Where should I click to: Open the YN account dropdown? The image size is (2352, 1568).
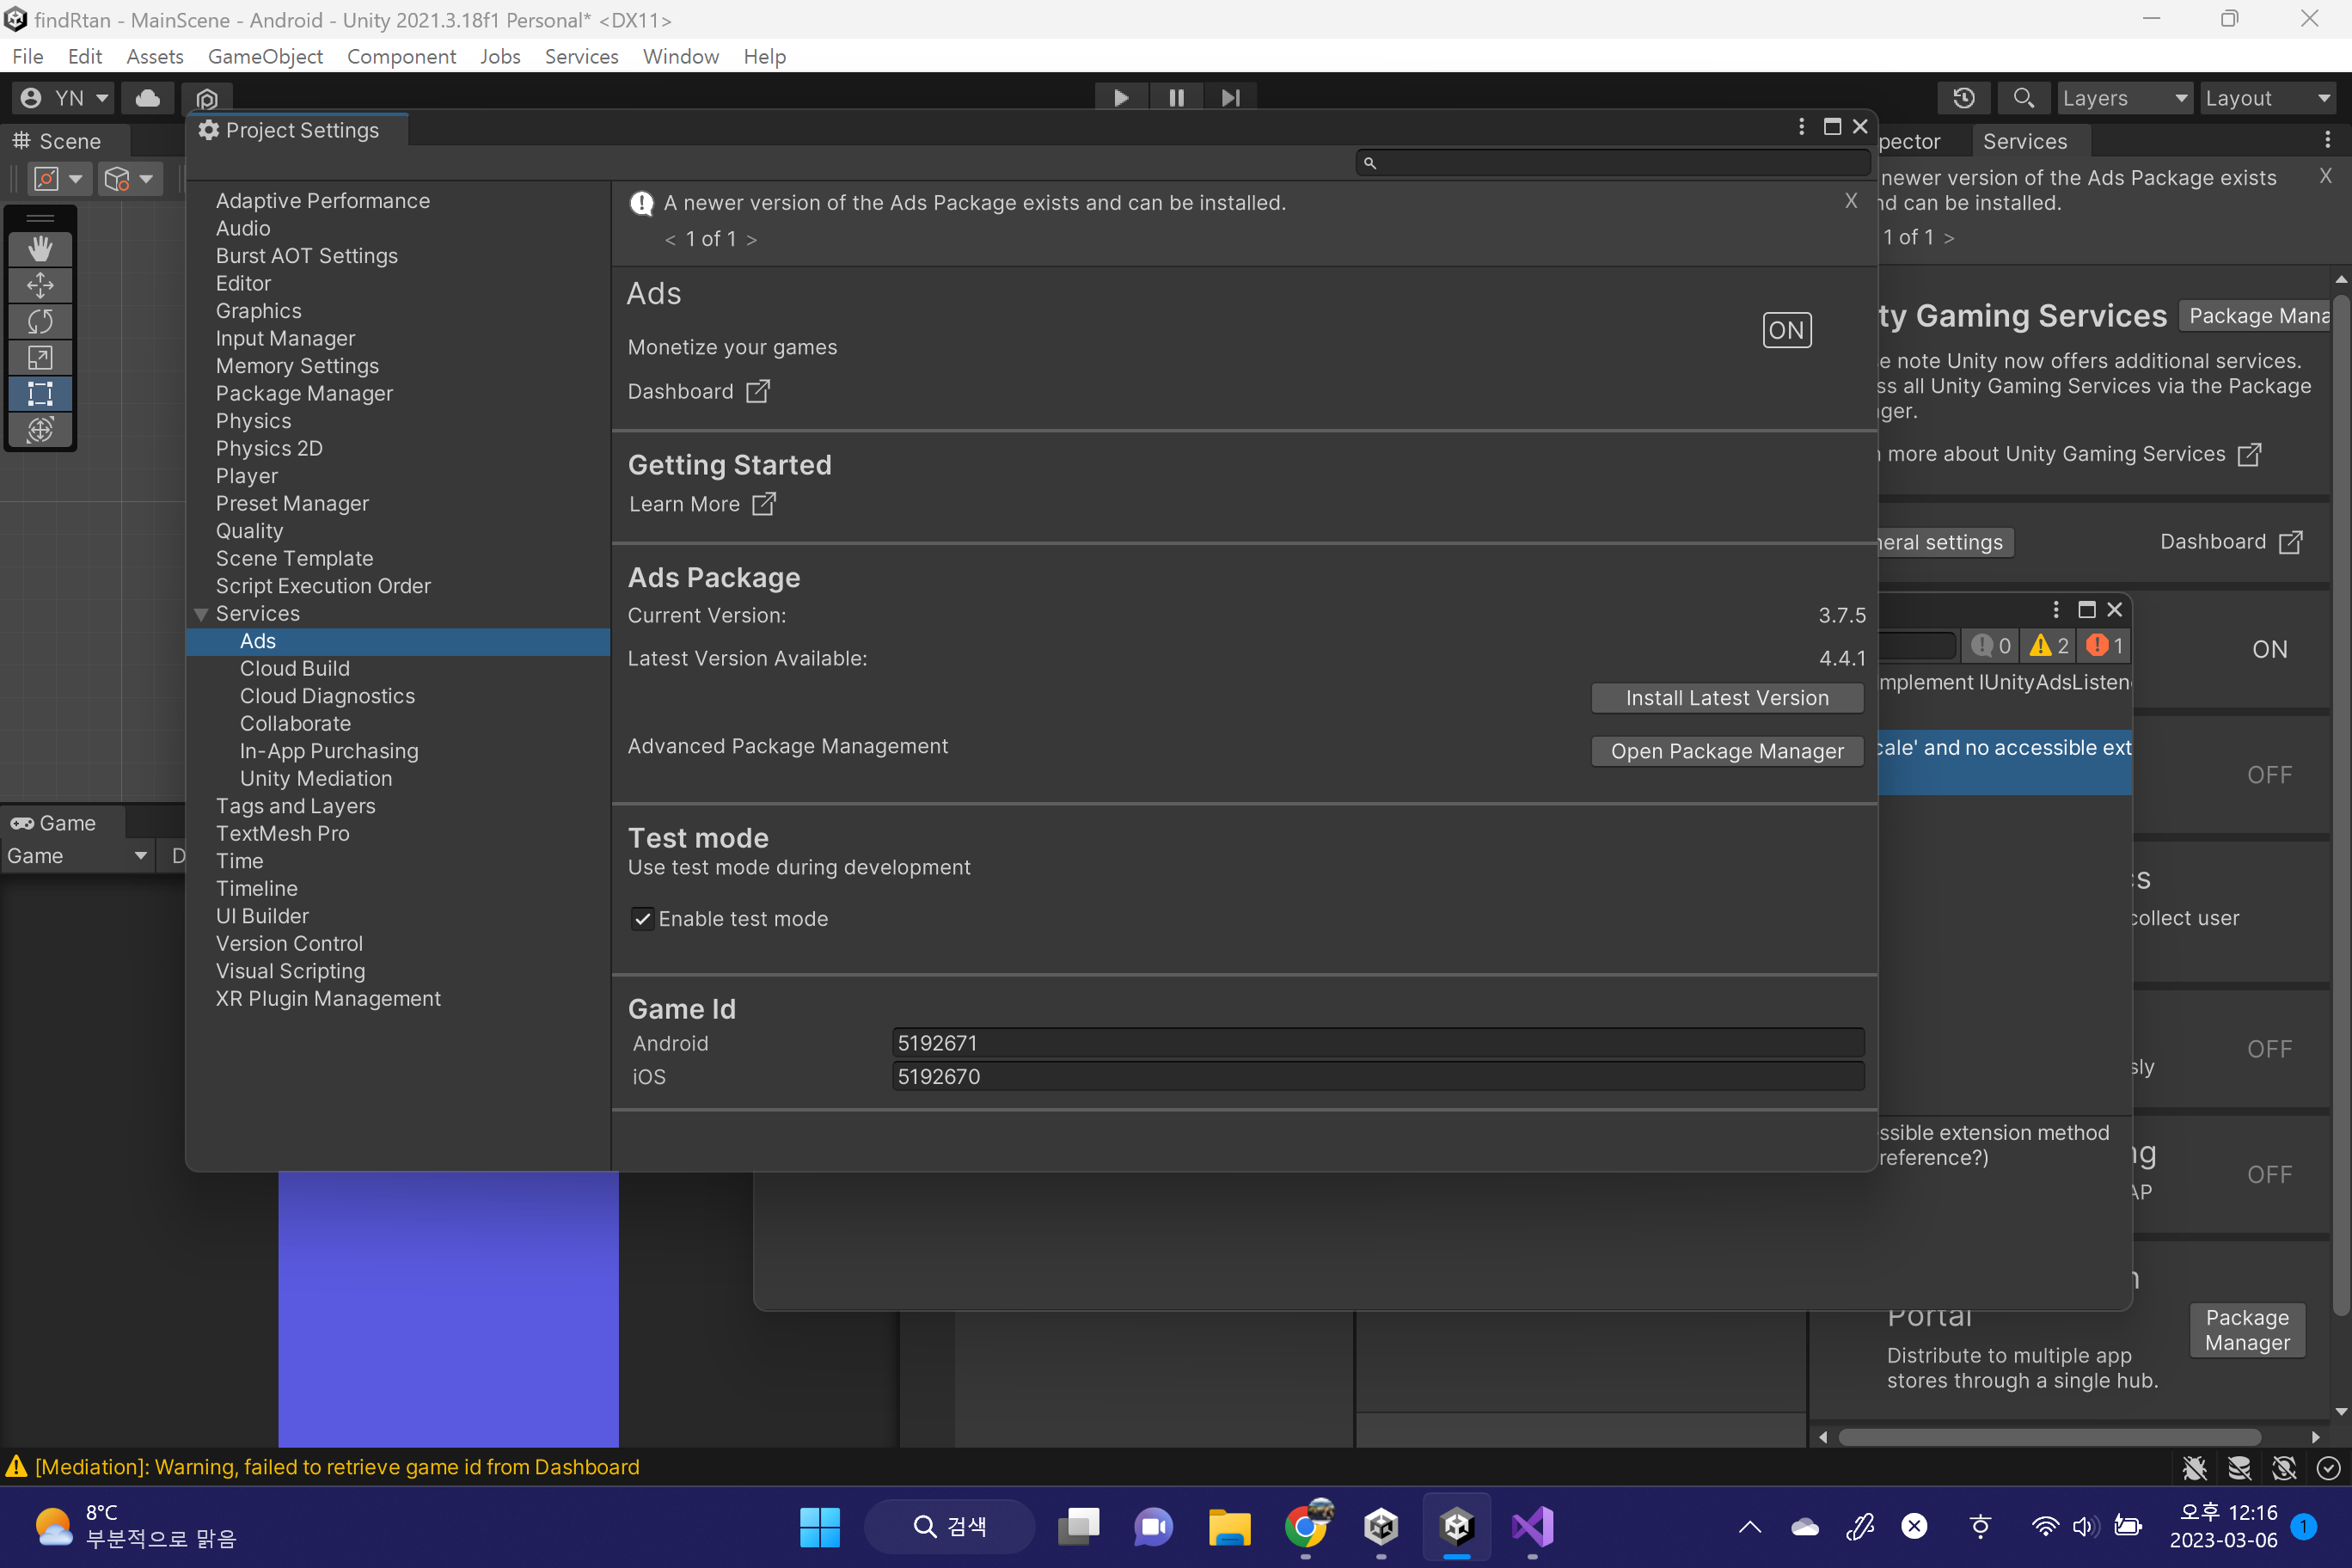(64, 98)
